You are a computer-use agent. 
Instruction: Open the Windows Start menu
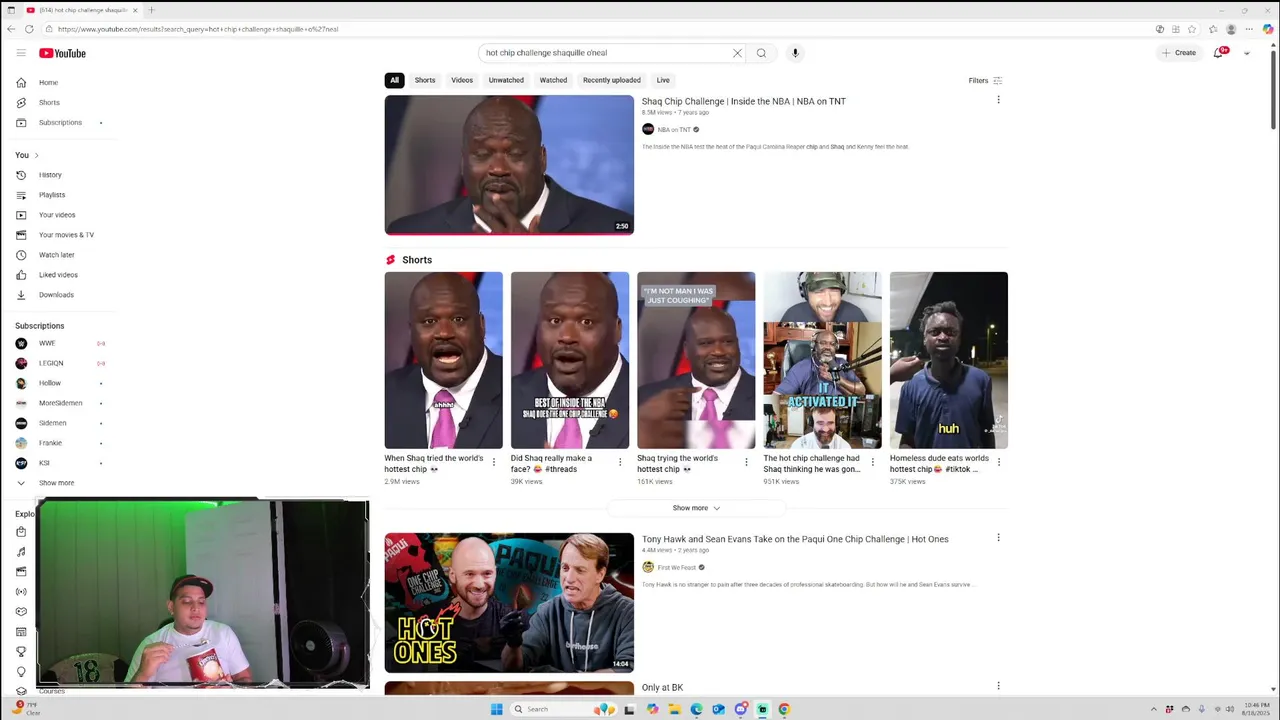coord(497,709)
